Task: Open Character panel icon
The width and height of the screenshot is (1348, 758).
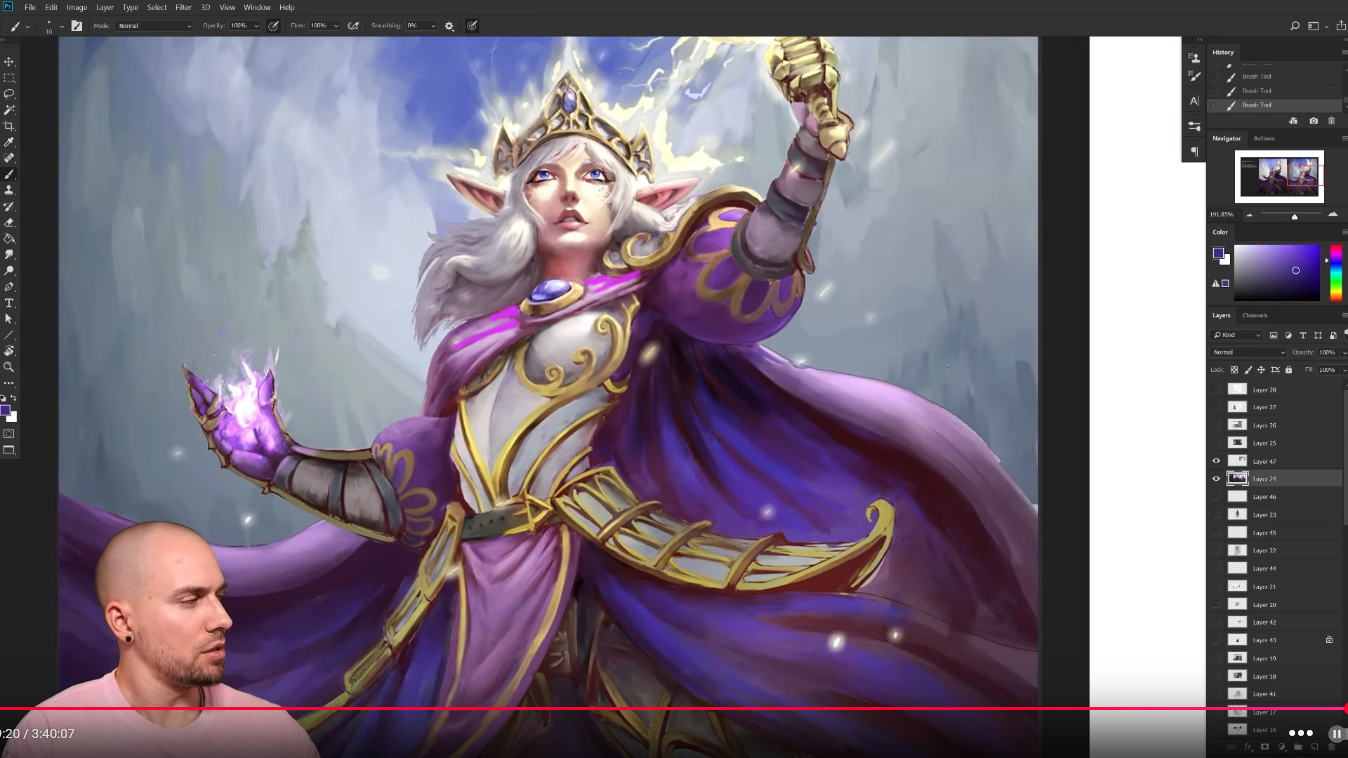Action: [1194, 101]
